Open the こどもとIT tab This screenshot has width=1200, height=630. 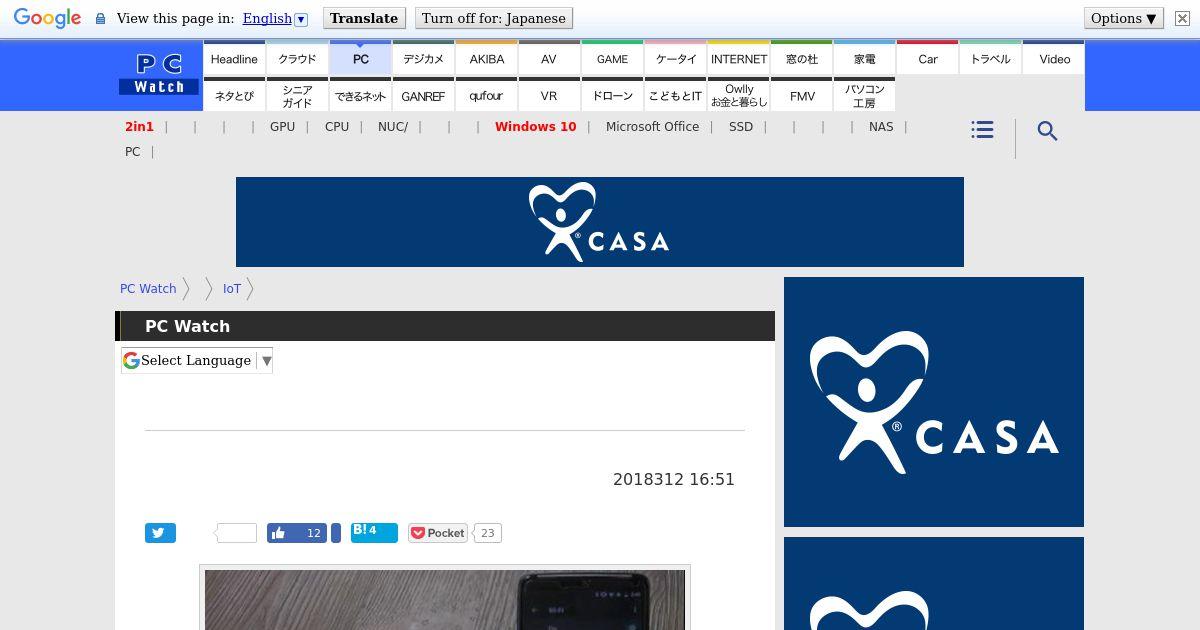click(x=675, y=95)
